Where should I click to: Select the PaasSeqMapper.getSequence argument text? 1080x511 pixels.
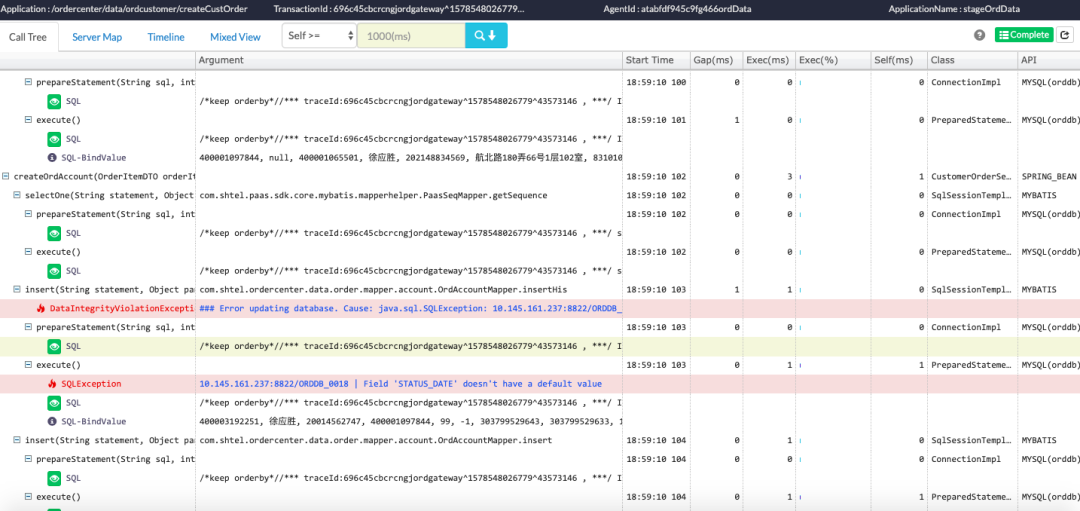click(x=373, y=196)
